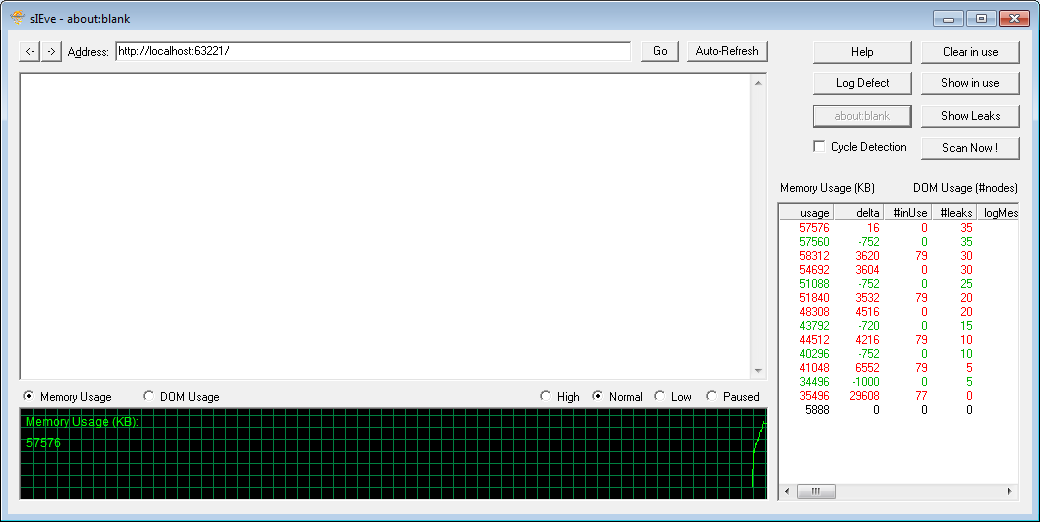Image resolution: width=1040 pixels, height=522 pixels.
Task: Select the row with usage 58312
Action: tap(899, 255)
